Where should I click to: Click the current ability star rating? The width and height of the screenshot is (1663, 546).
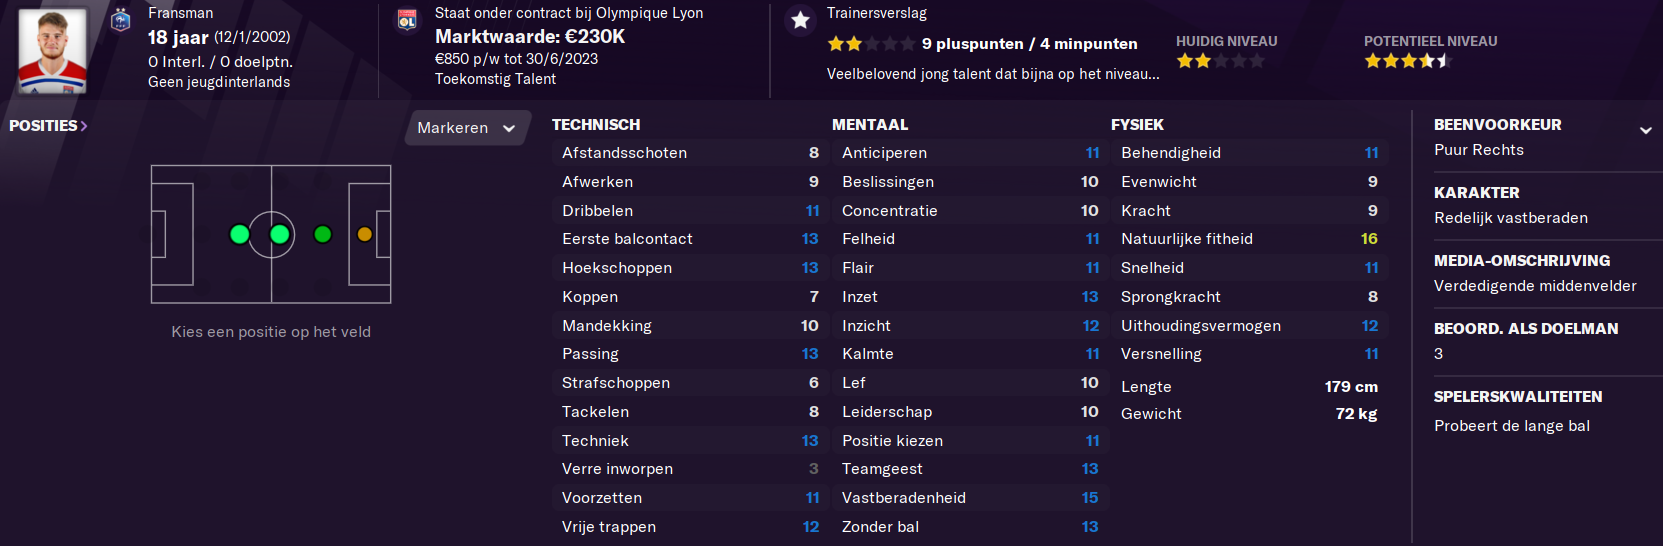[x=1220, y=61]
